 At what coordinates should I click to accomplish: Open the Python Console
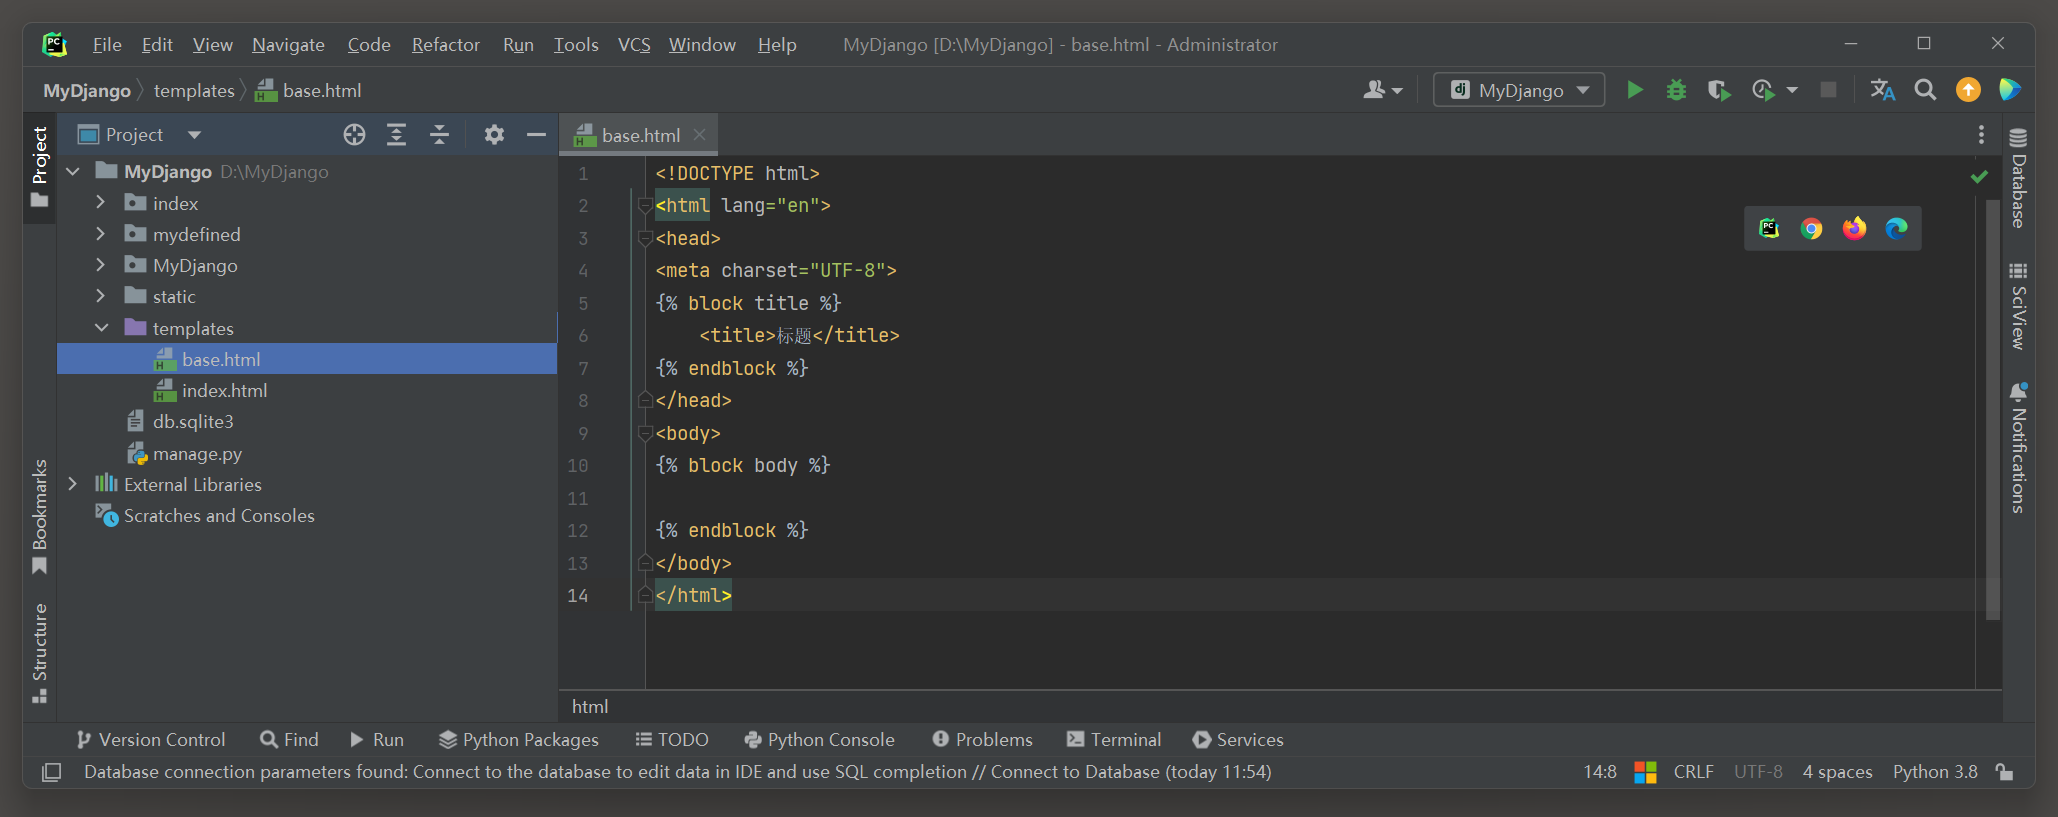(x=820, y=740)
